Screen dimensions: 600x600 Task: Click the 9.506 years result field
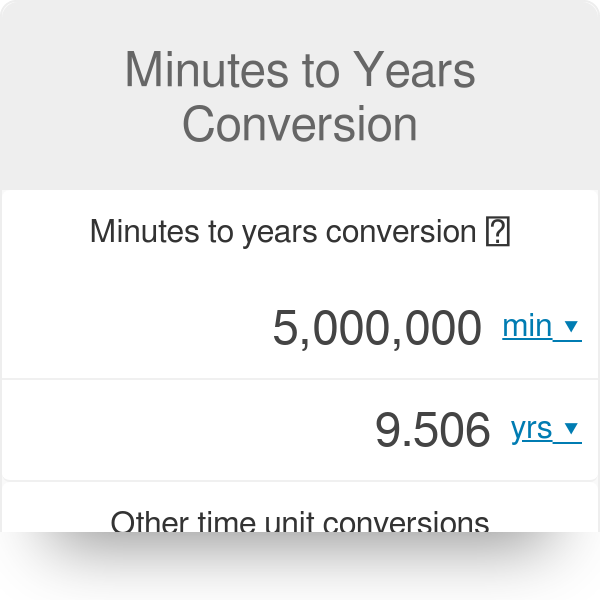(x=432, y=431)
